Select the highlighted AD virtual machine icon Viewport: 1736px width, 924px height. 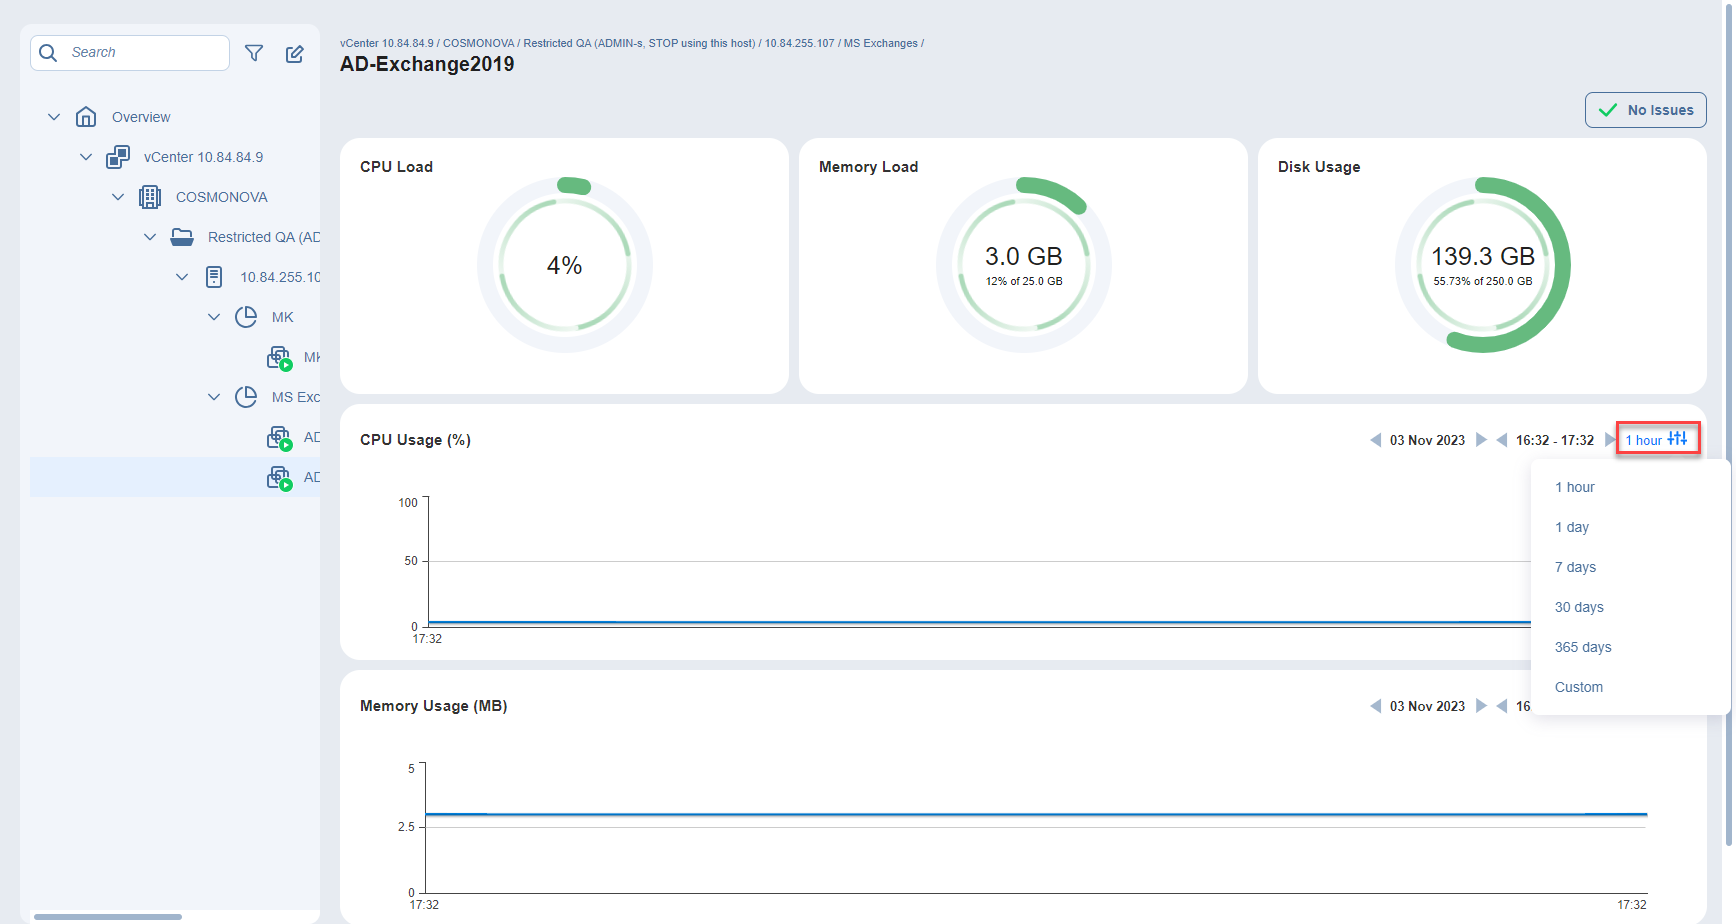point(279,478)
